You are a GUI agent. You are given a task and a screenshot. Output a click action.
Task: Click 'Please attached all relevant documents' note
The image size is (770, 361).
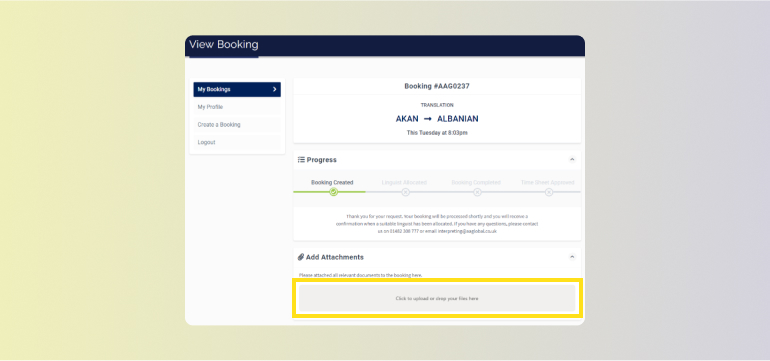tap(360, 275)
